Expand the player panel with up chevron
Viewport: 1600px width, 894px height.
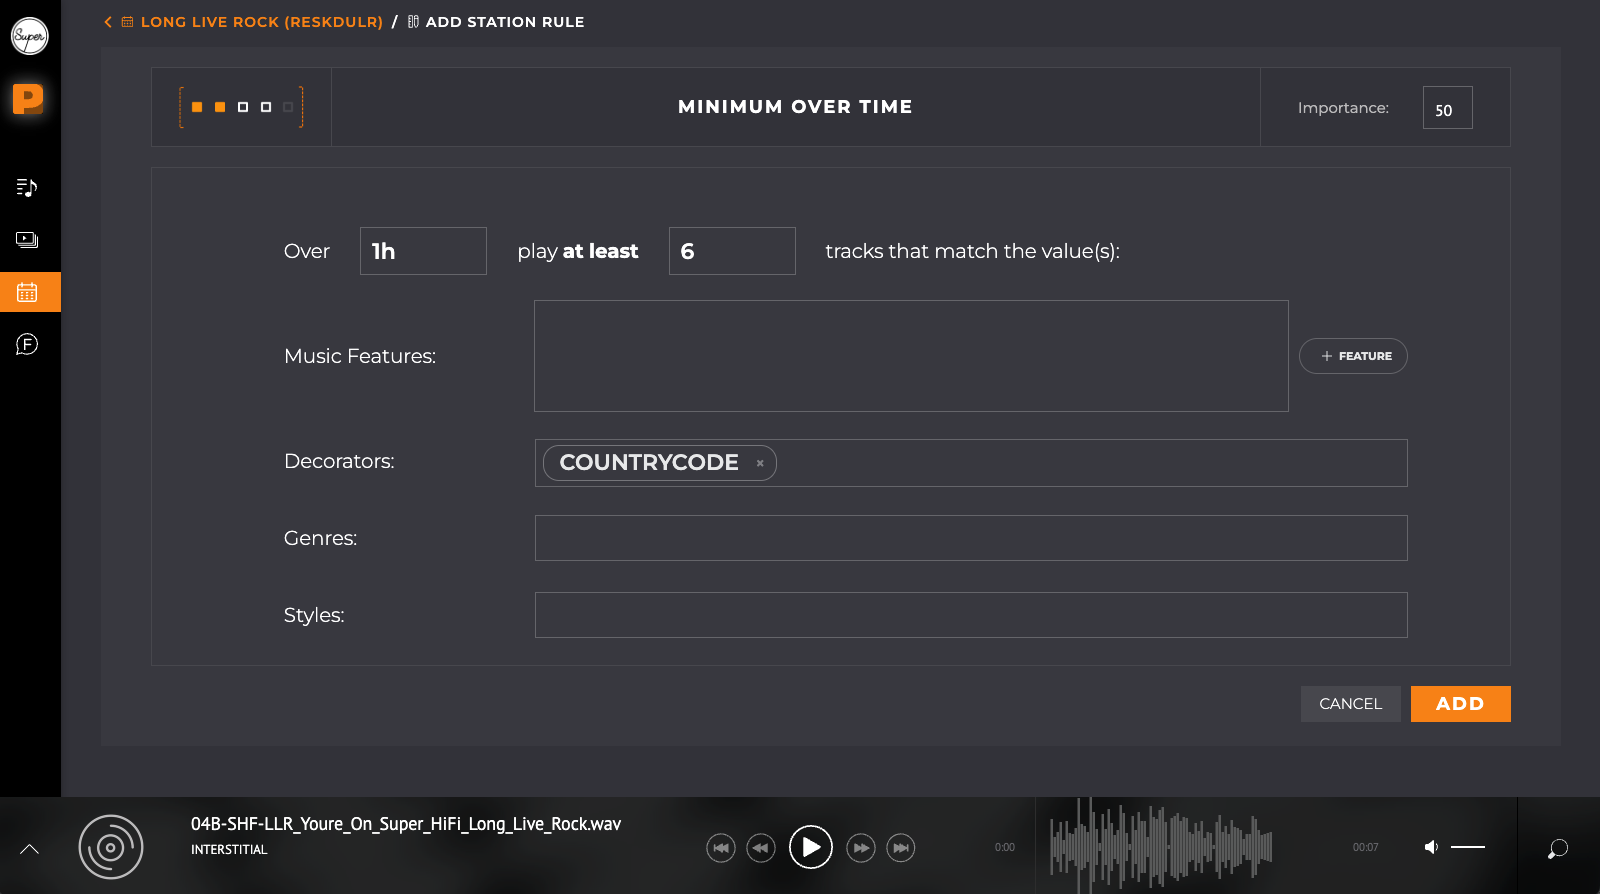[30, 849]
